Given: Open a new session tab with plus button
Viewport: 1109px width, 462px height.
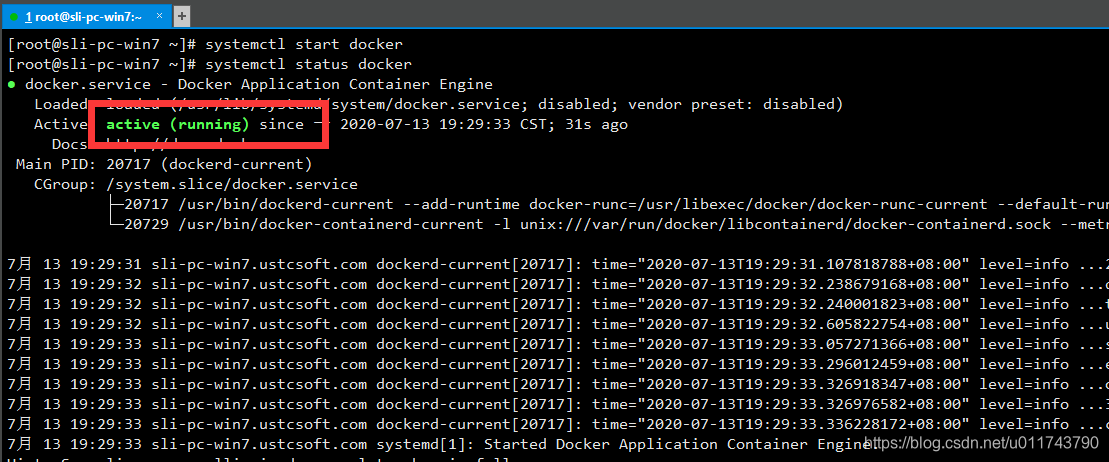Looking at the screenshot, I should point(182,16).
